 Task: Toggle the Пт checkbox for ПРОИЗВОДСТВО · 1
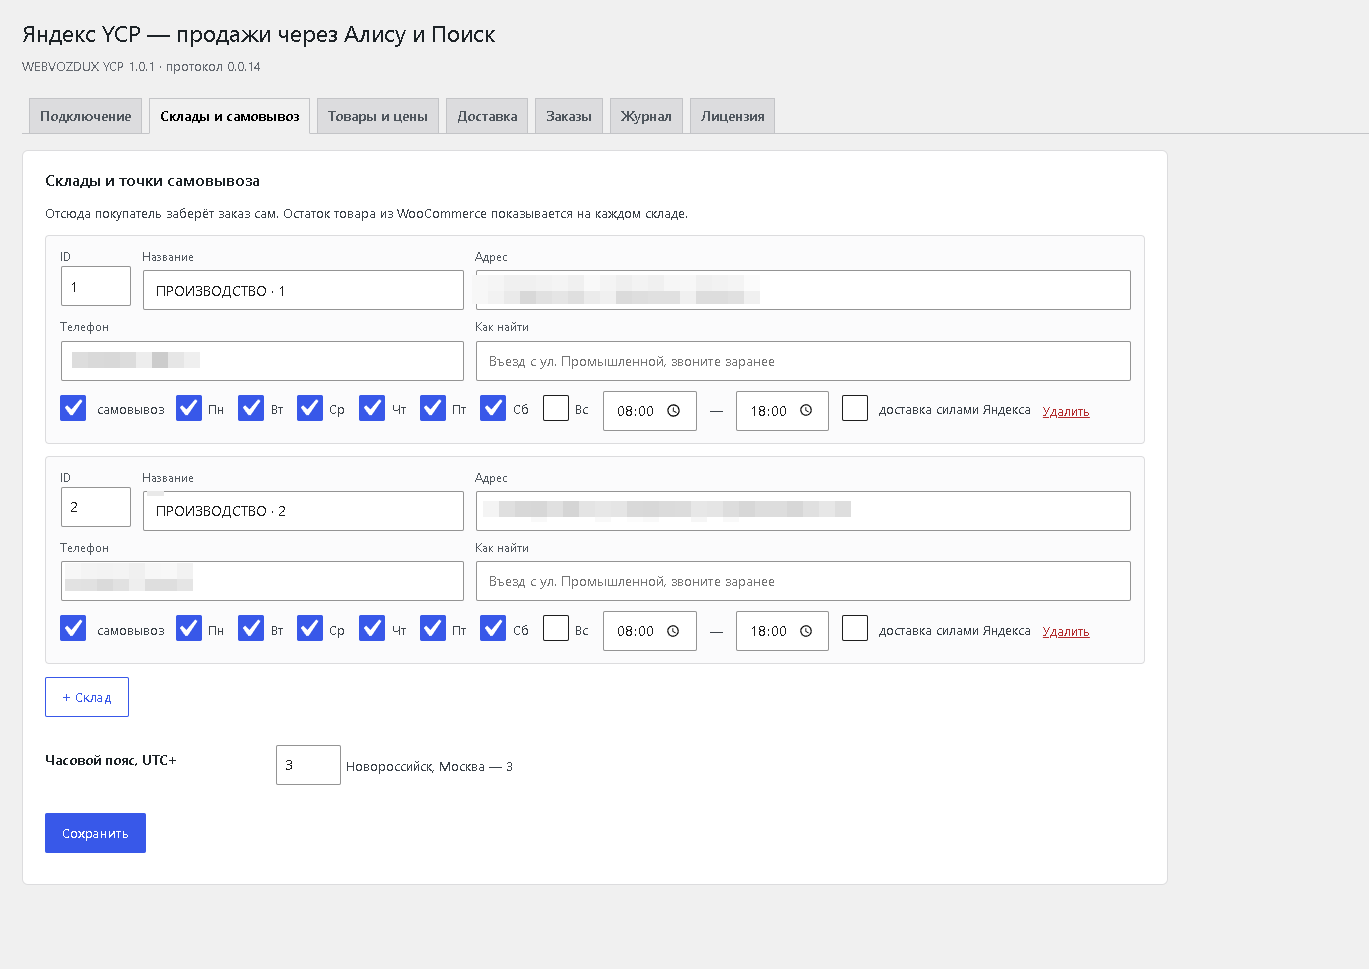click(433, 408)
